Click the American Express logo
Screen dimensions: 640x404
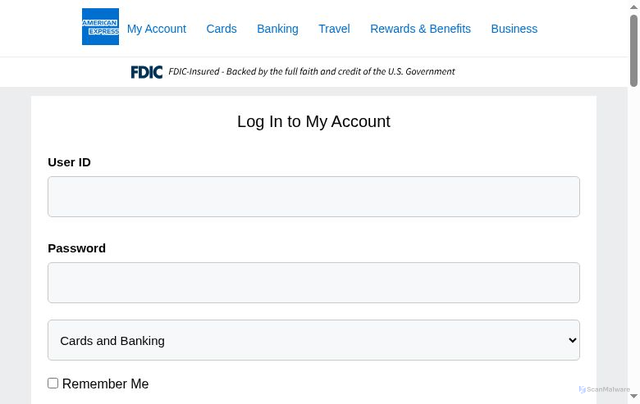coord(100,27)
